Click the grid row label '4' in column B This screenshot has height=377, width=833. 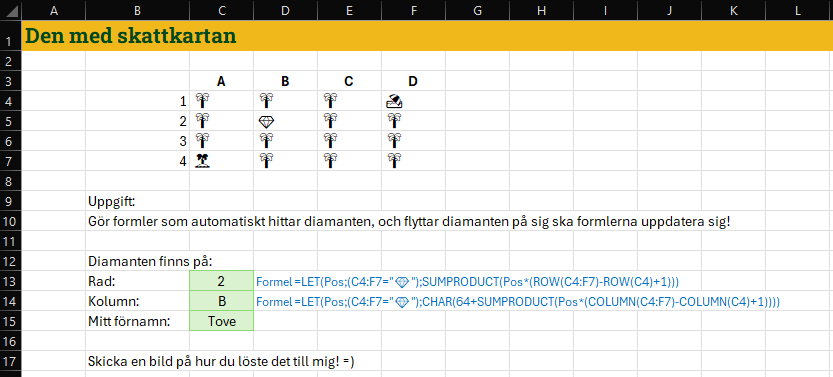pos(183,161)
